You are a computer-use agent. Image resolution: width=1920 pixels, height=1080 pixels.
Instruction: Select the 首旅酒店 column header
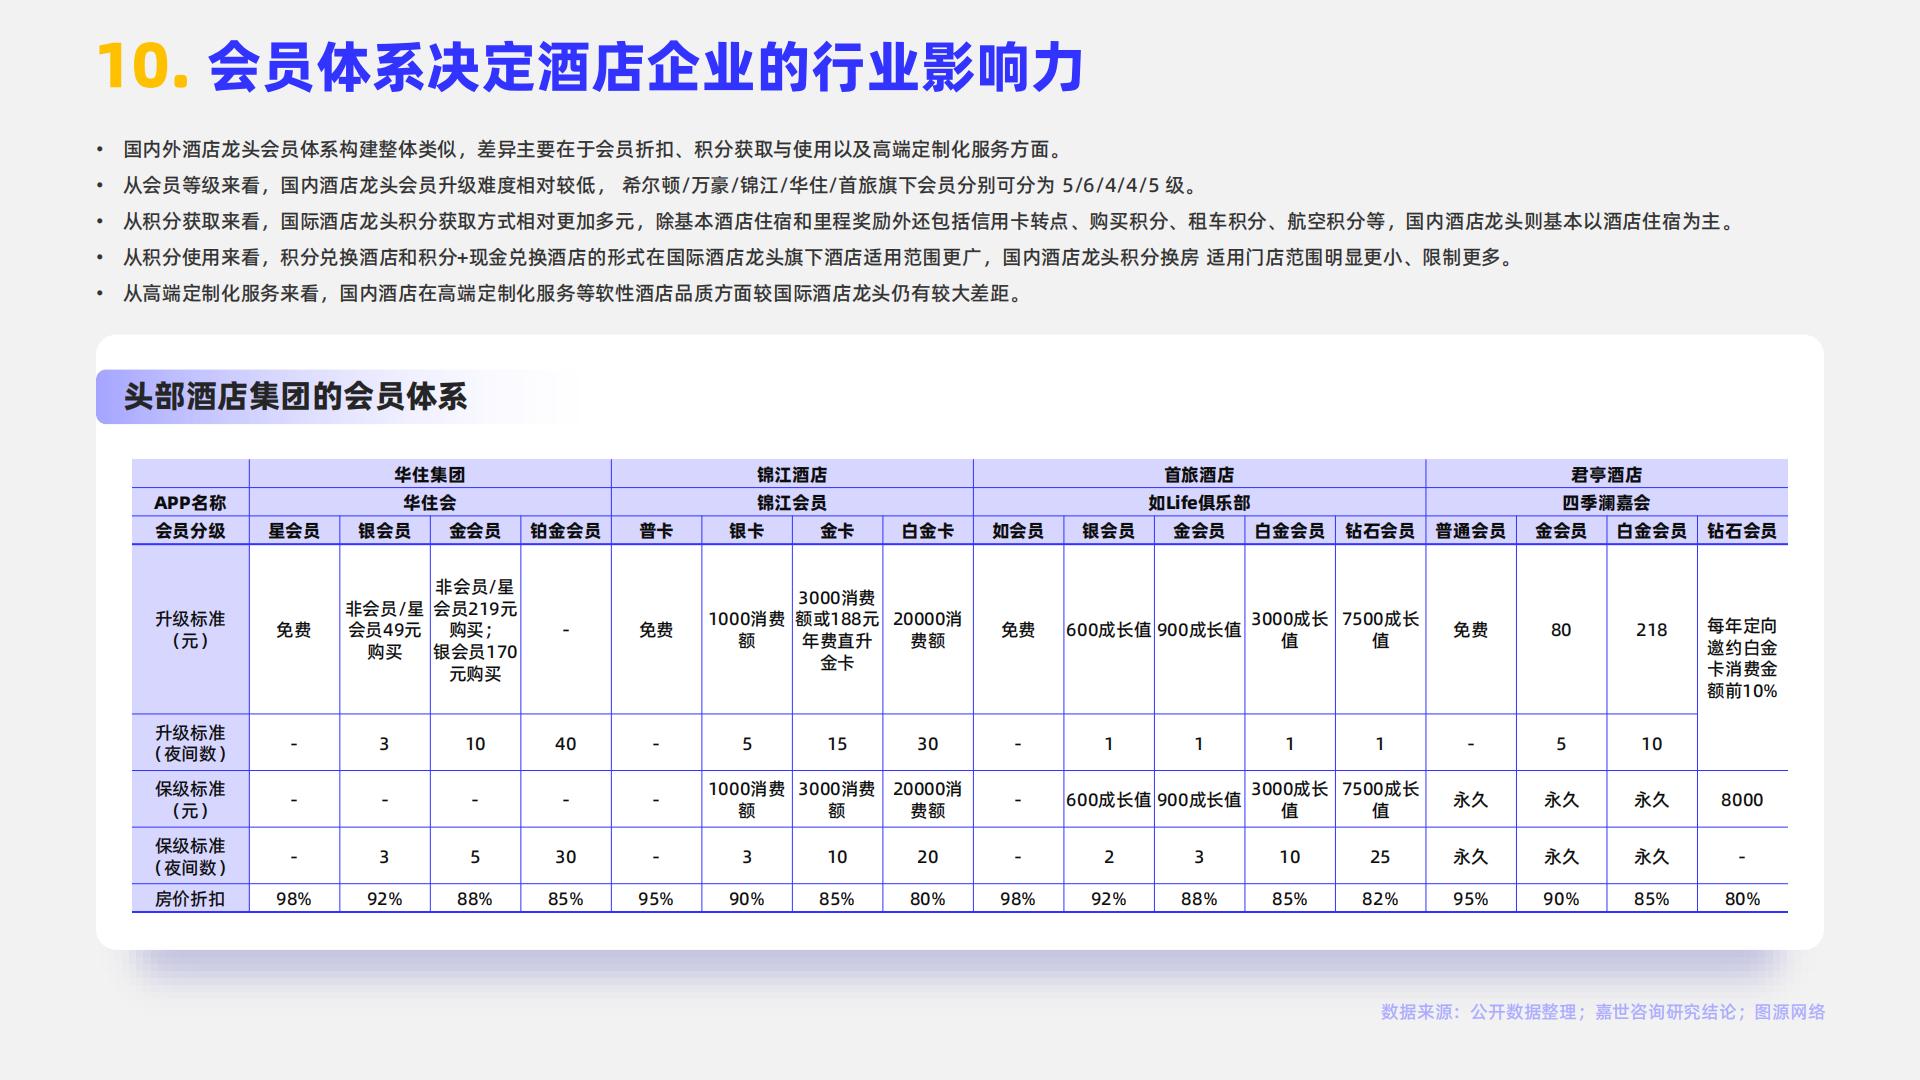click(x=1199, y=474)
